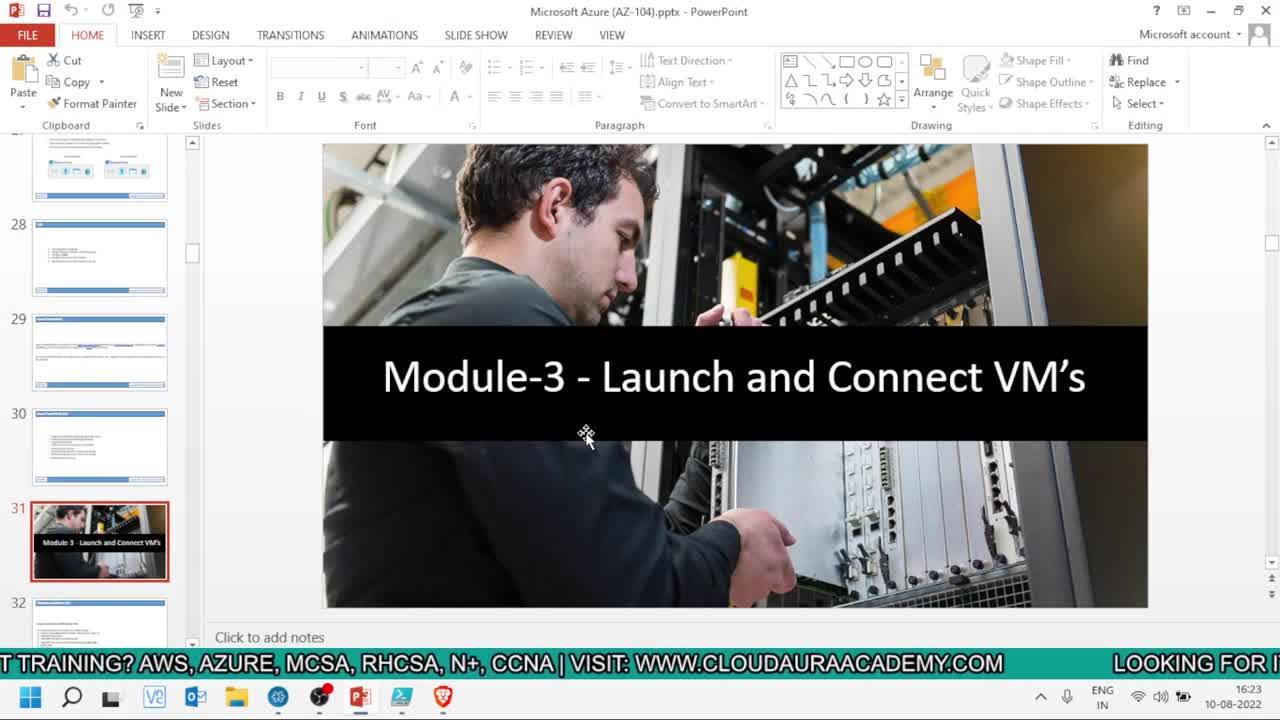Open Outlook from the taskbar
This screenshot has width=1280, height=720.
(195, 697)
